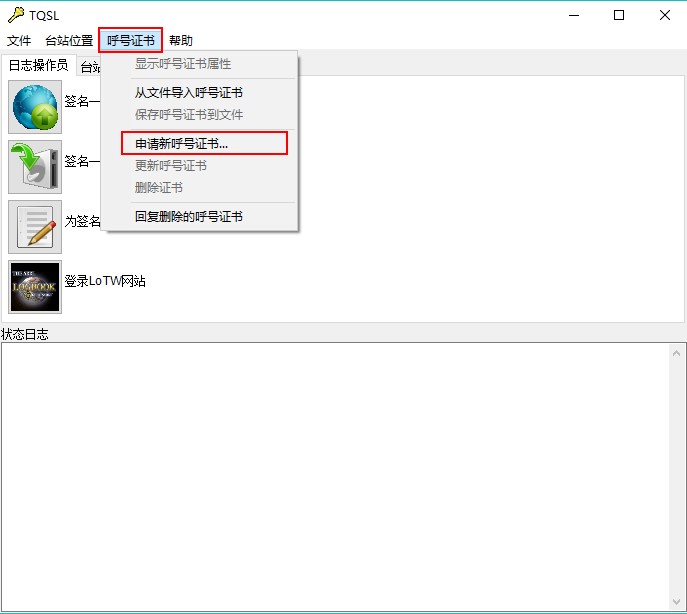Click the TQSL key icon in title bar

(x=15, y=15)
